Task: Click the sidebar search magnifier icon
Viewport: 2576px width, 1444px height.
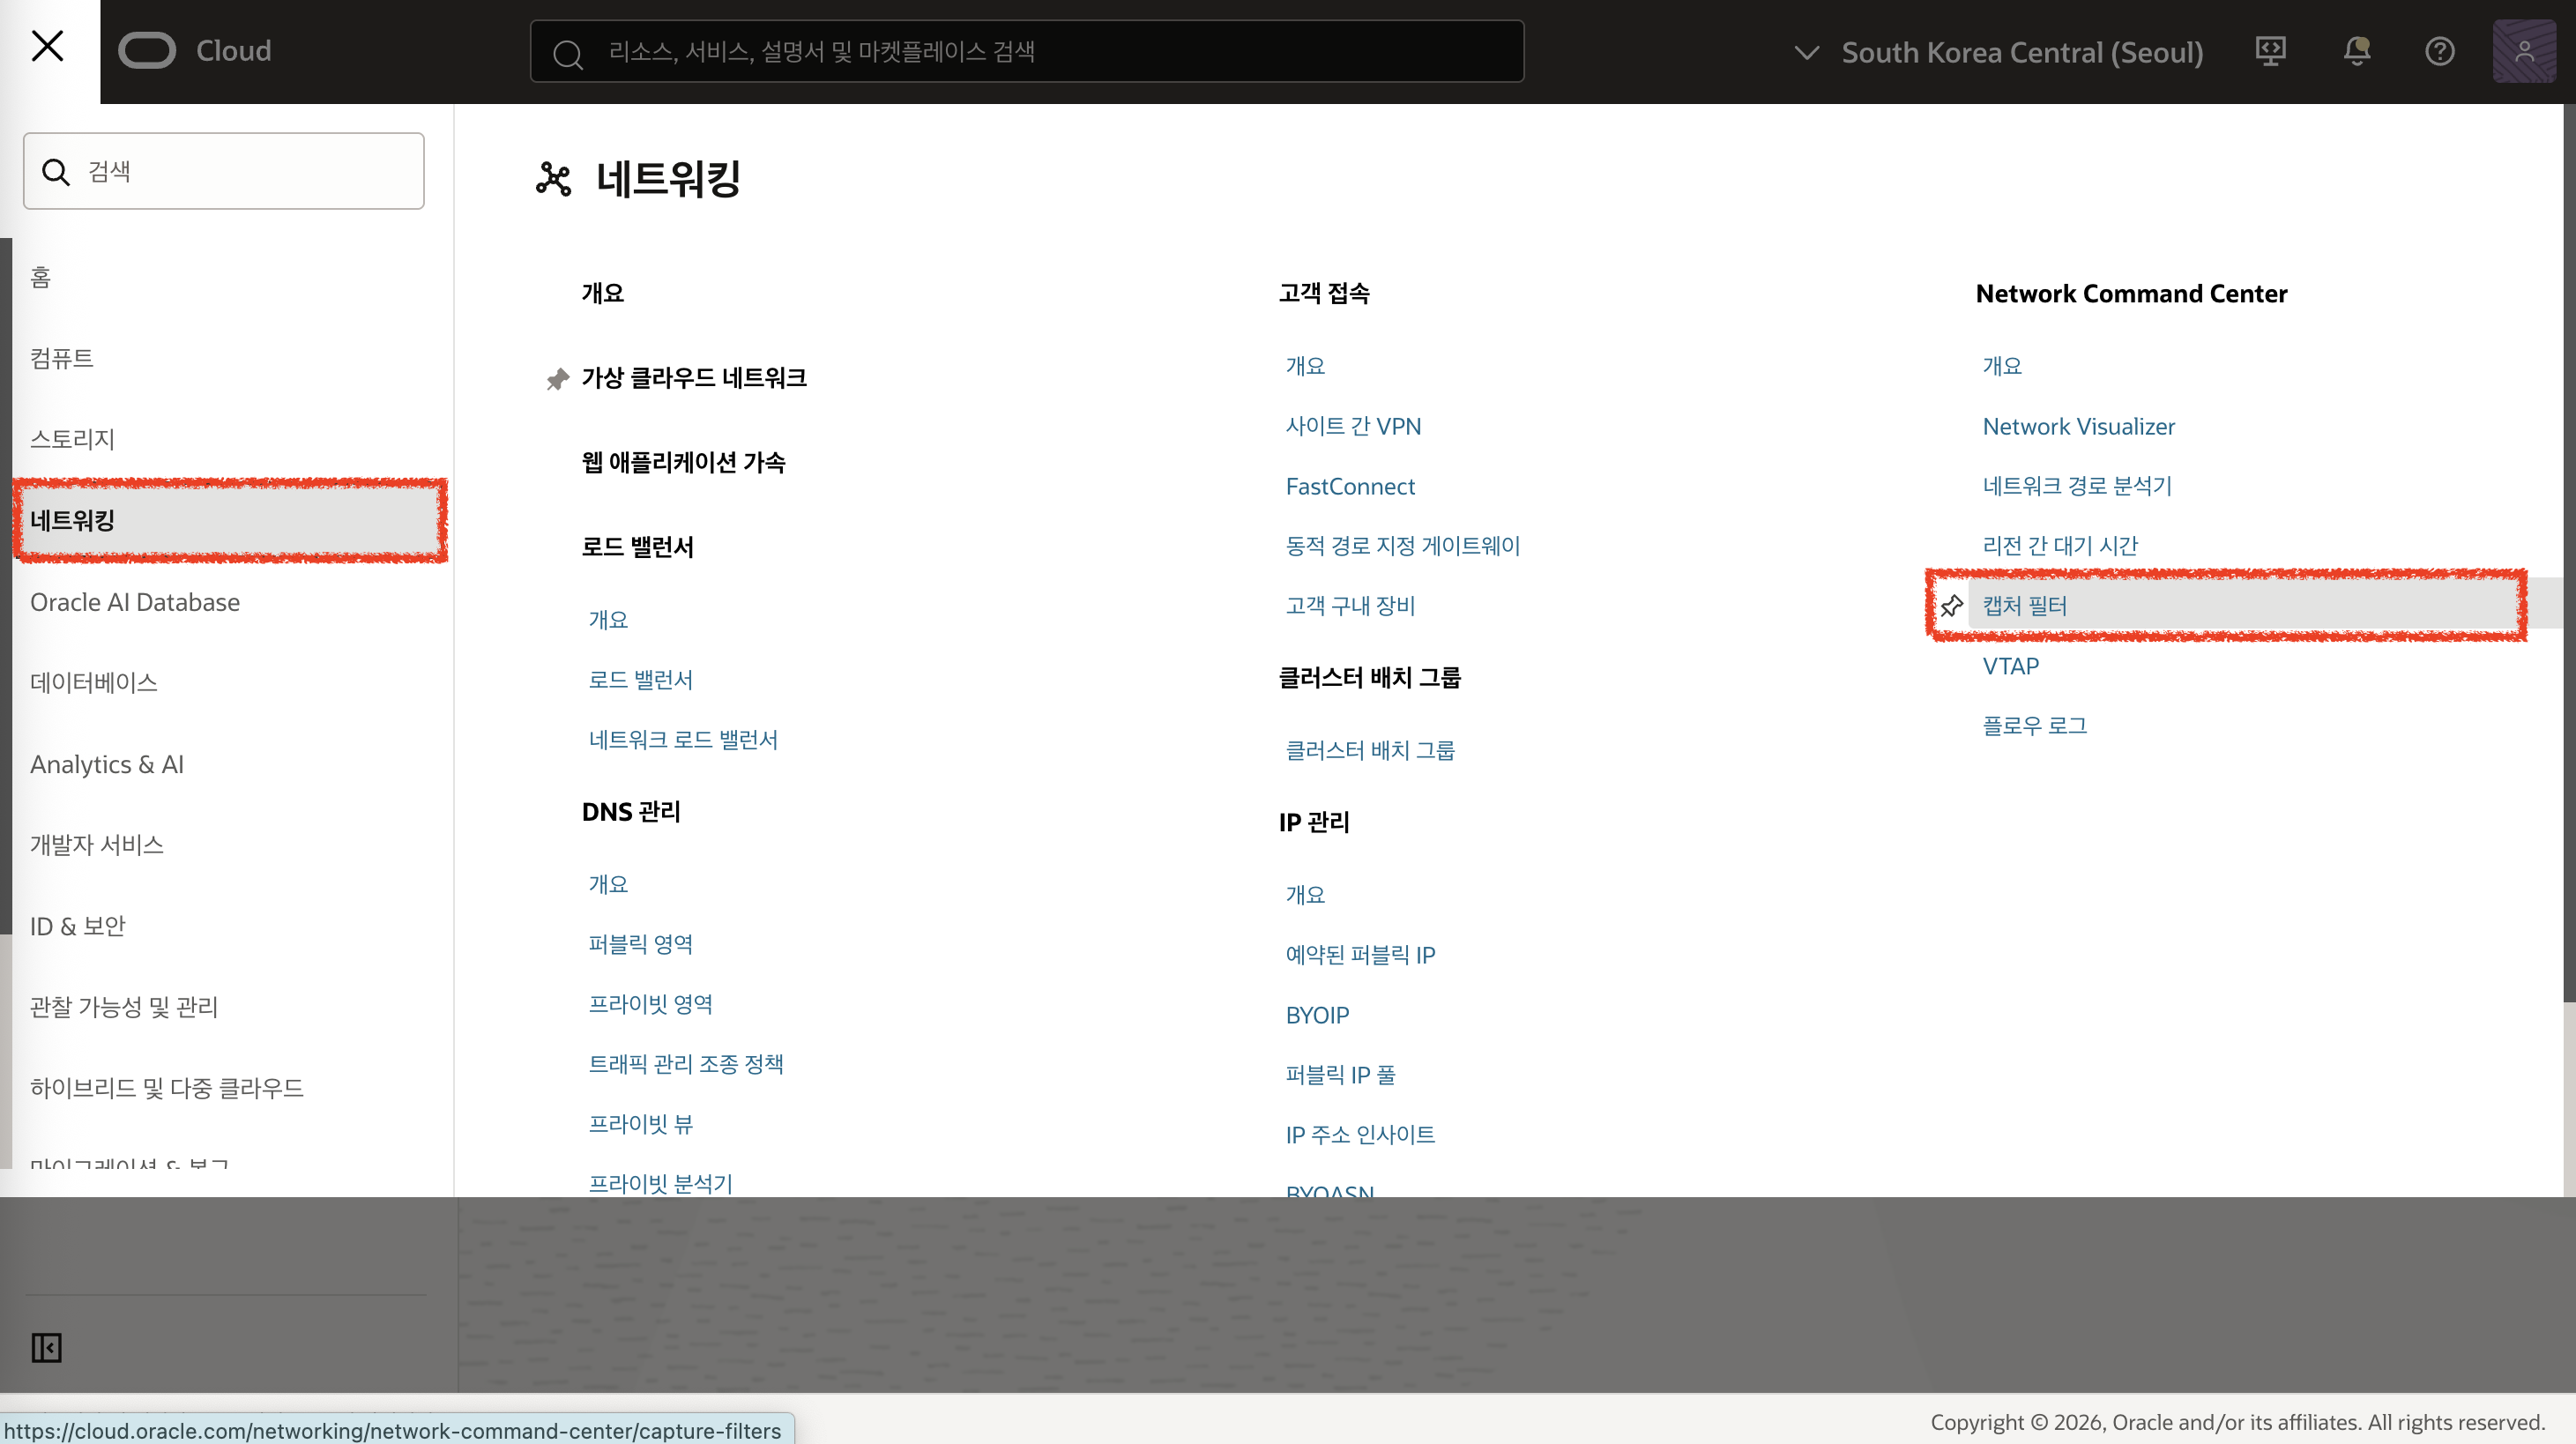Action: tap(56, 172)
